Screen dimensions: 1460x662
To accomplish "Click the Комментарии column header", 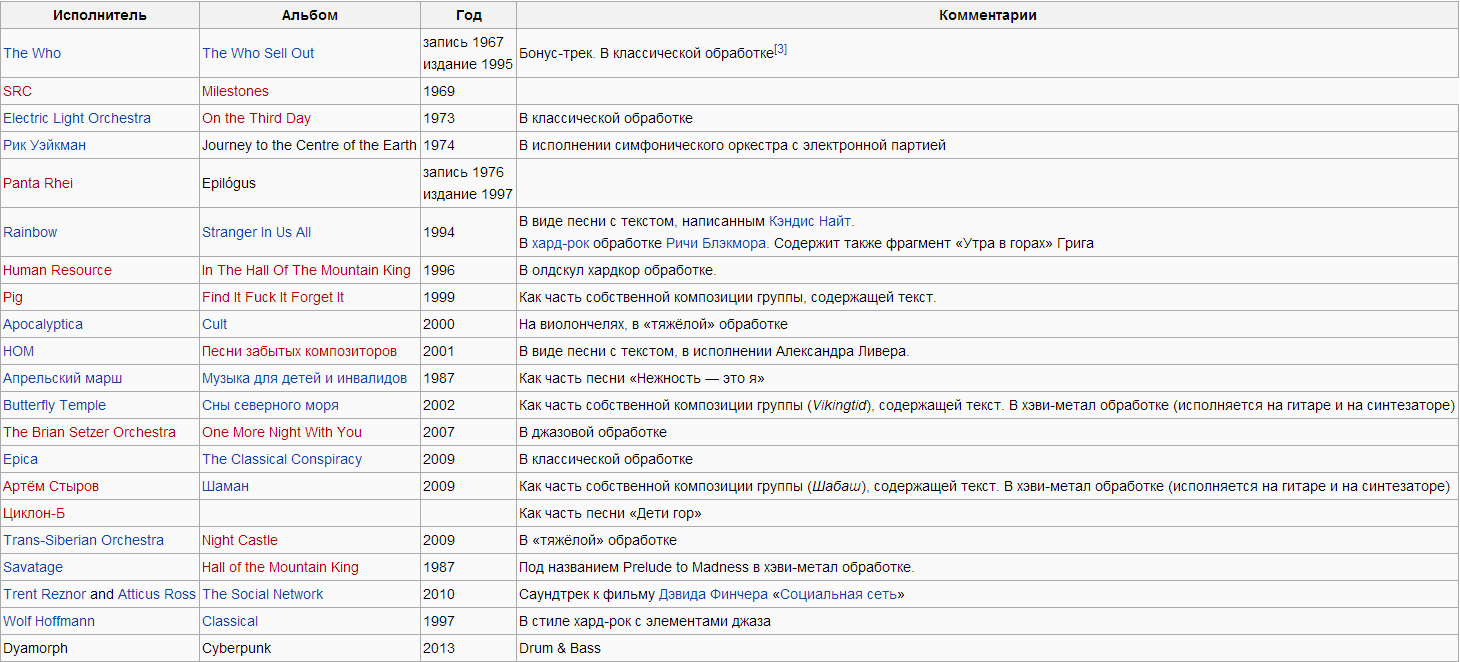I will pos(988,15).
